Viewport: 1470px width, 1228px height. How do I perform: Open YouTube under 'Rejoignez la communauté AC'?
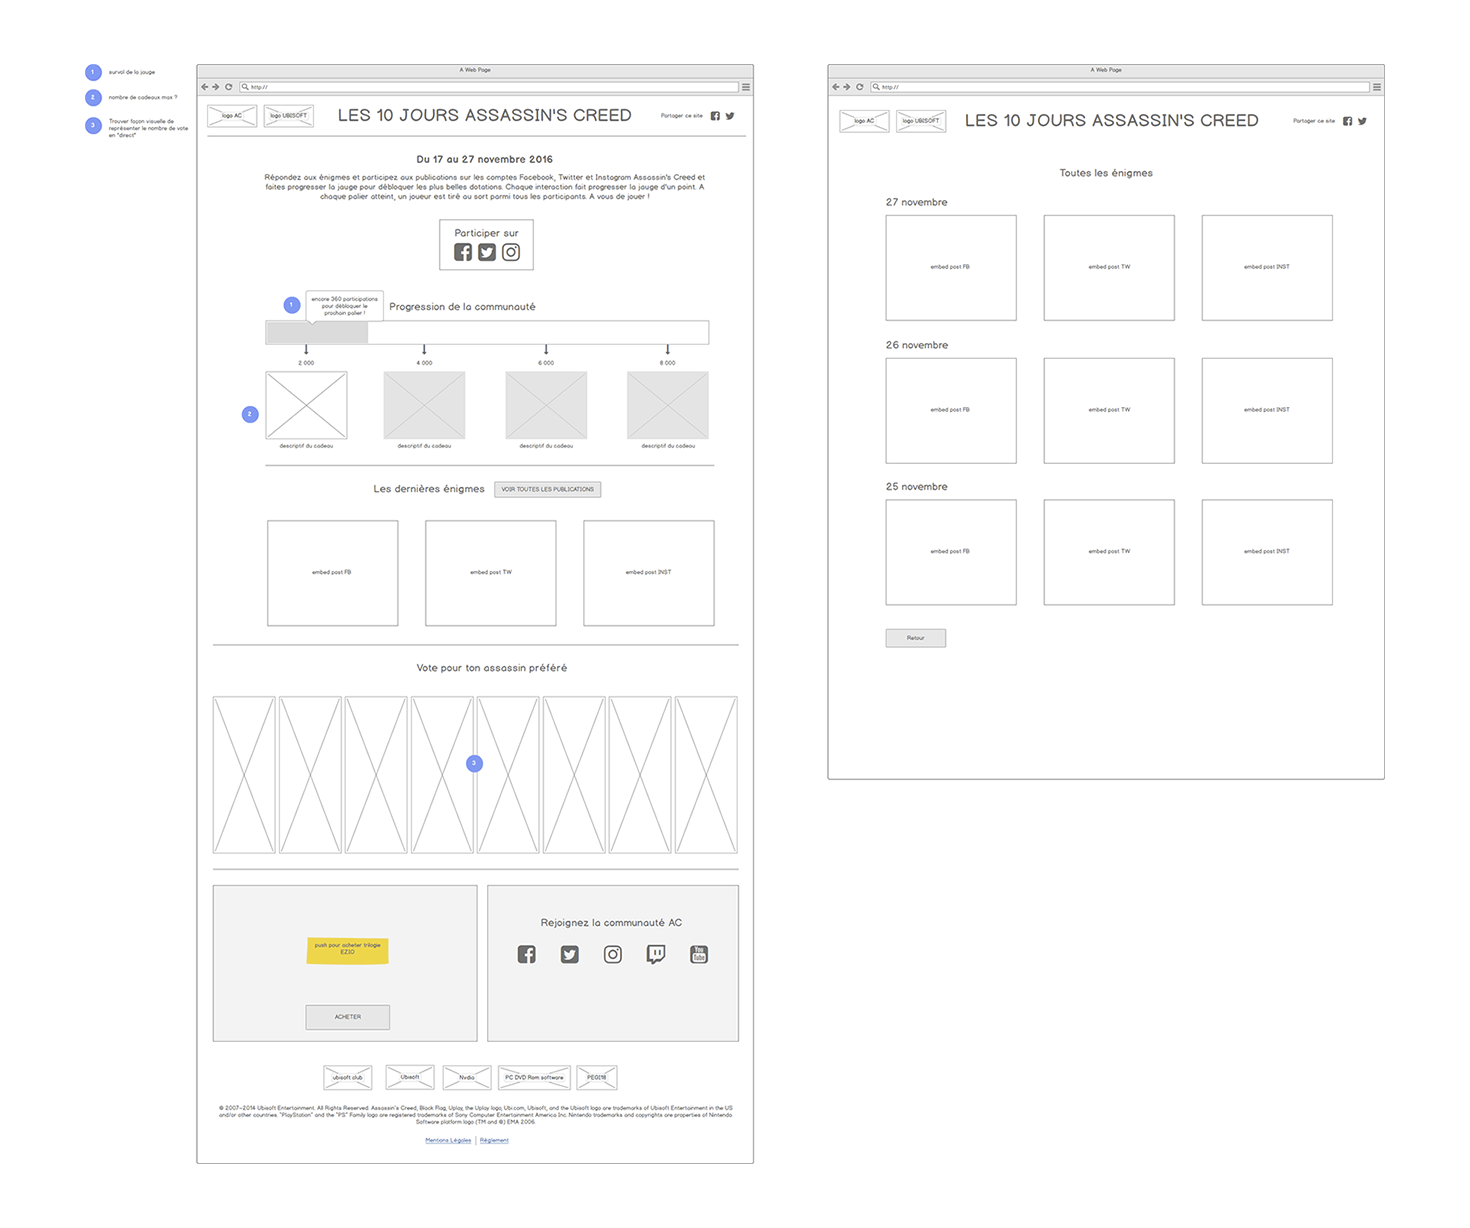tap(699, 955)
